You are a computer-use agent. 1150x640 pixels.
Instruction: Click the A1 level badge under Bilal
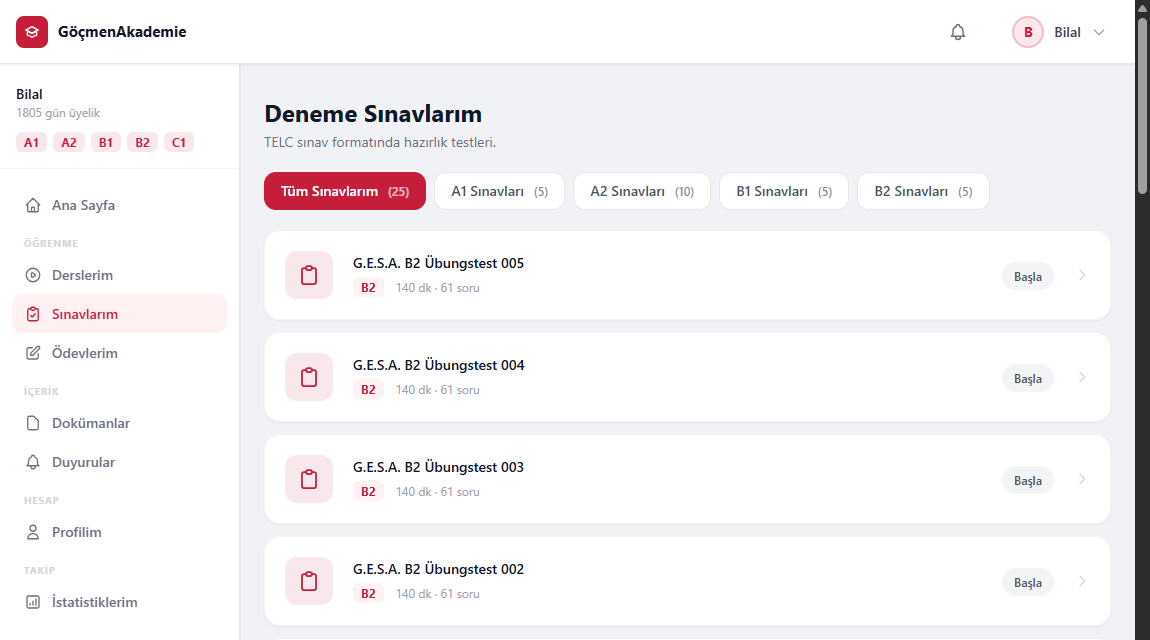point(32,142)
